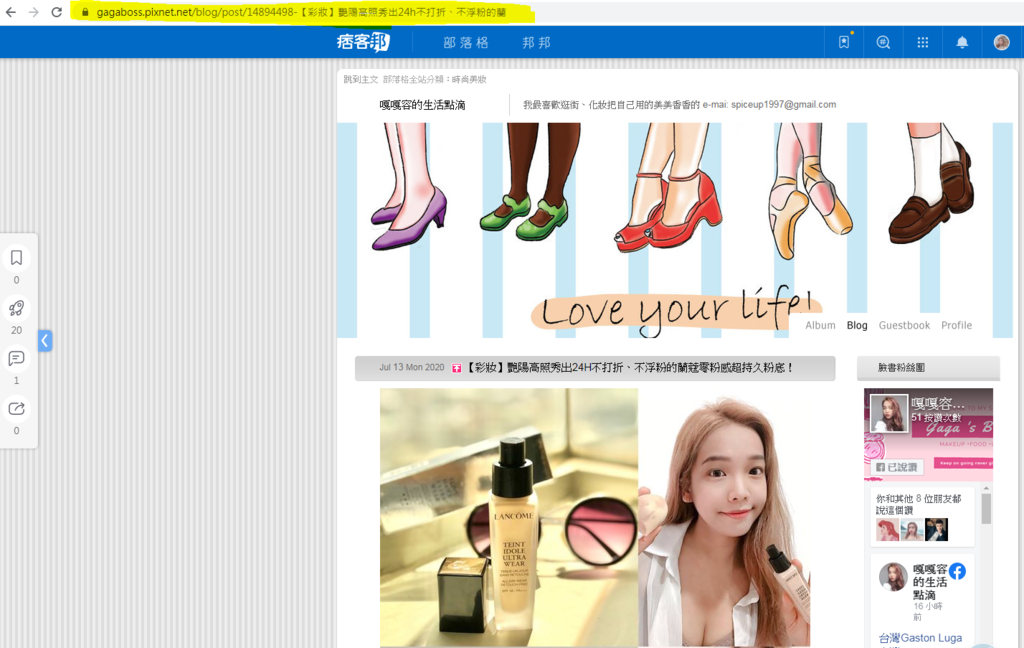This screenshot has height=648, width=1024.
Task: Open bookmark collection icon in header
Action: click(844, 42)
